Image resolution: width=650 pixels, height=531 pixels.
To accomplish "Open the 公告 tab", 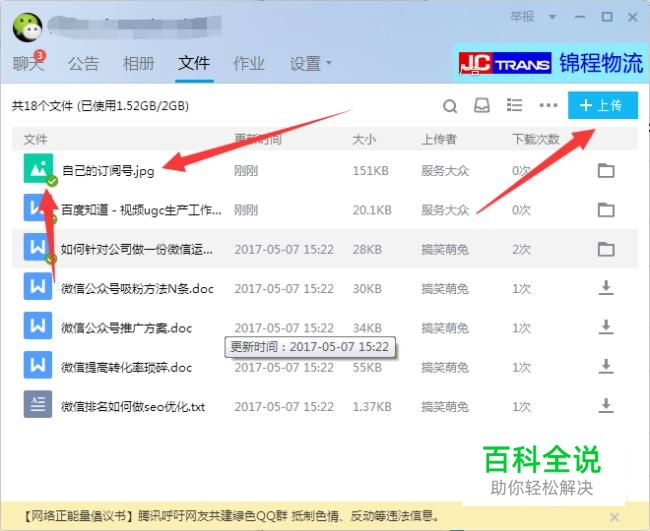I will pyautogui.click(x=83, y=63).
